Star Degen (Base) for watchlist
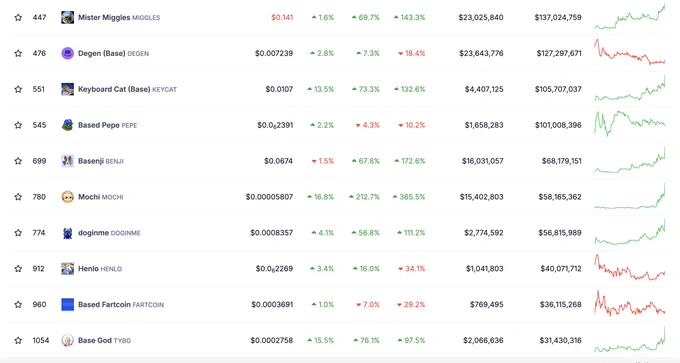This screenshot has height=363, width=680. click(x=18, y=53)
